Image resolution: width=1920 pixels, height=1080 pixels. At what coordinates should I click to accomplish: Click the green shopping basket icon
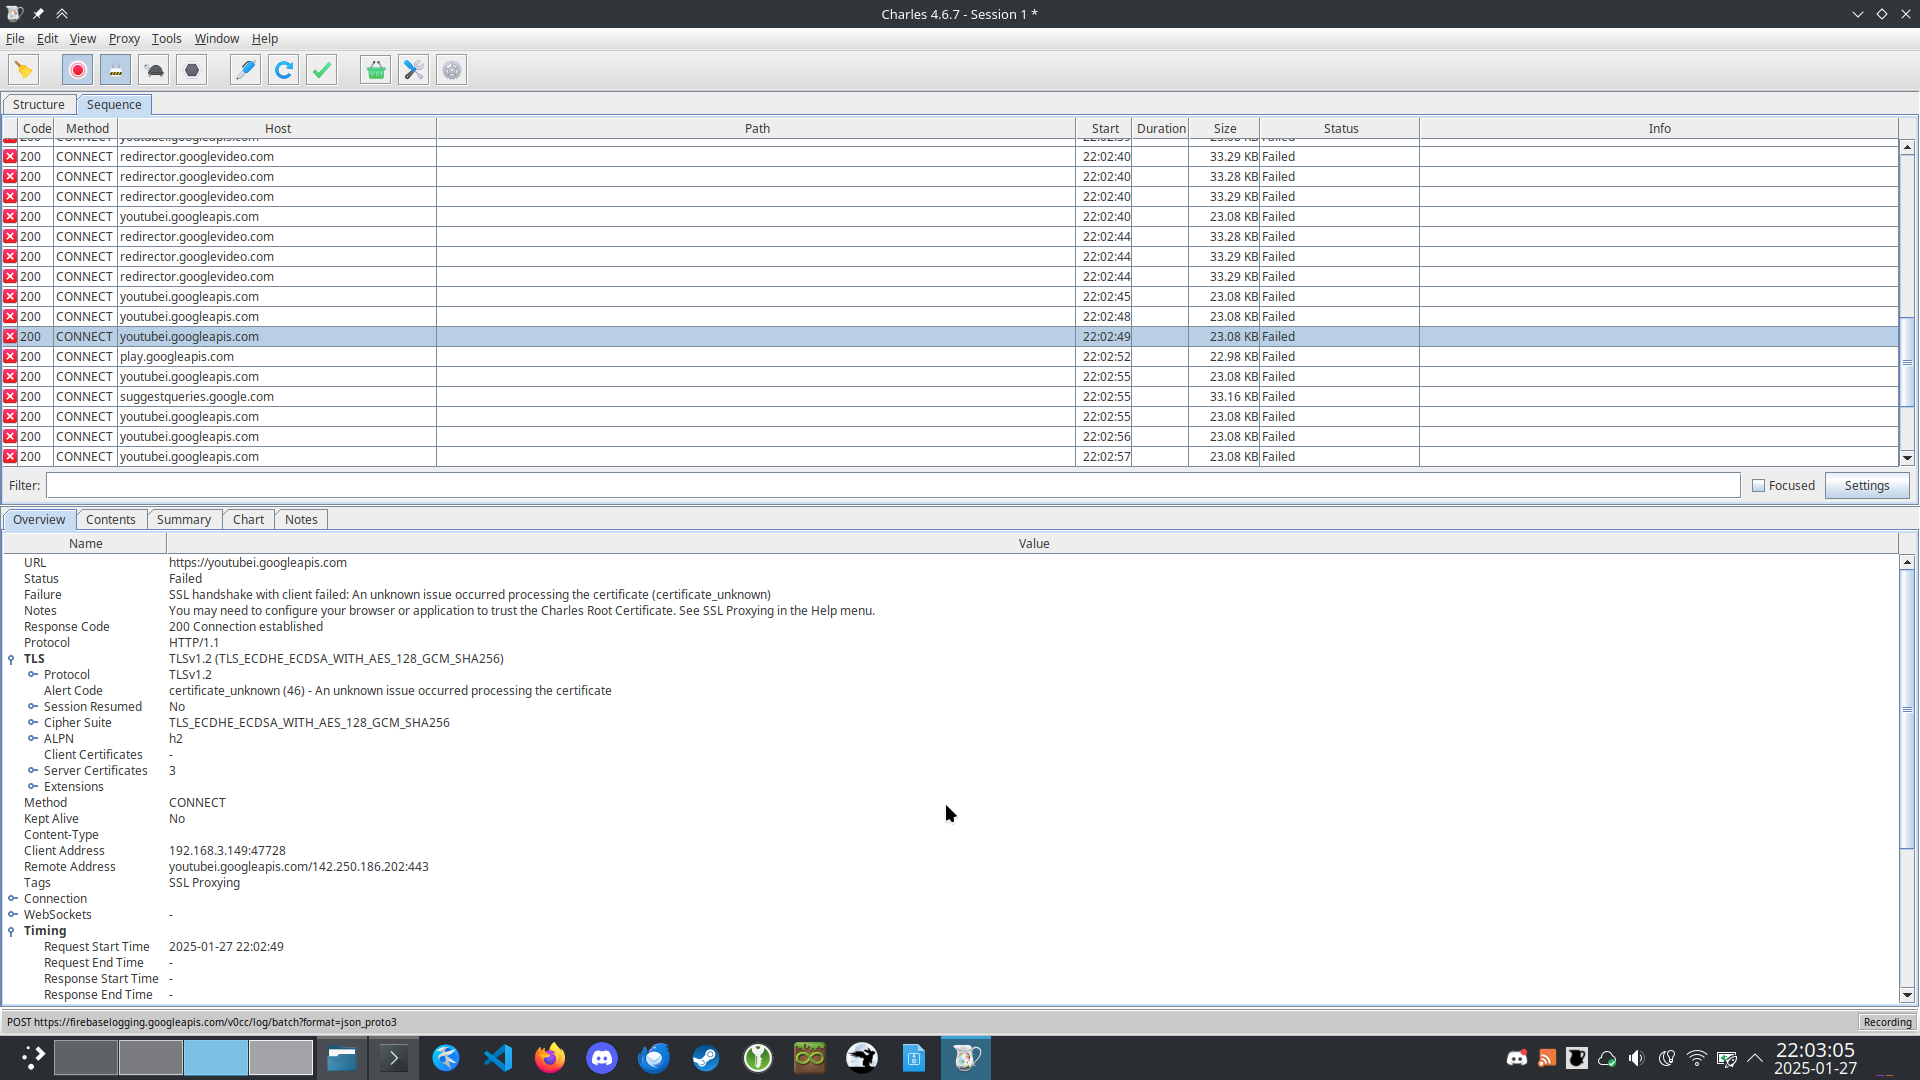tap(375, 70)
